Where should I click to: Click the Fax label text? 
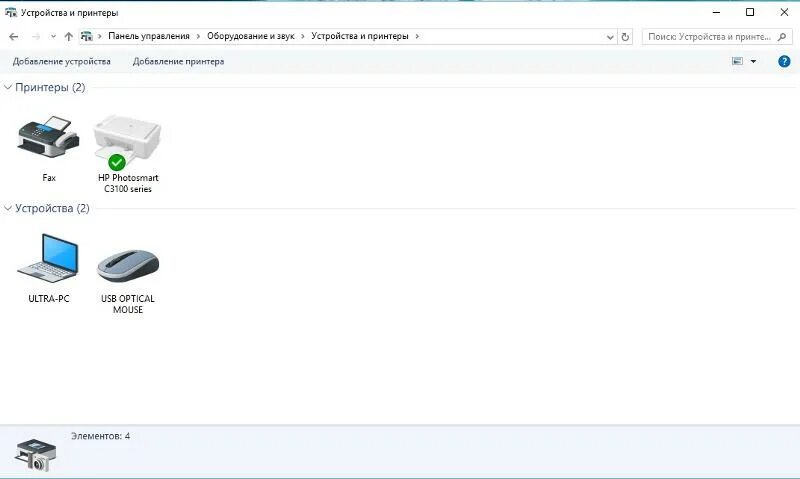point(49,178)
